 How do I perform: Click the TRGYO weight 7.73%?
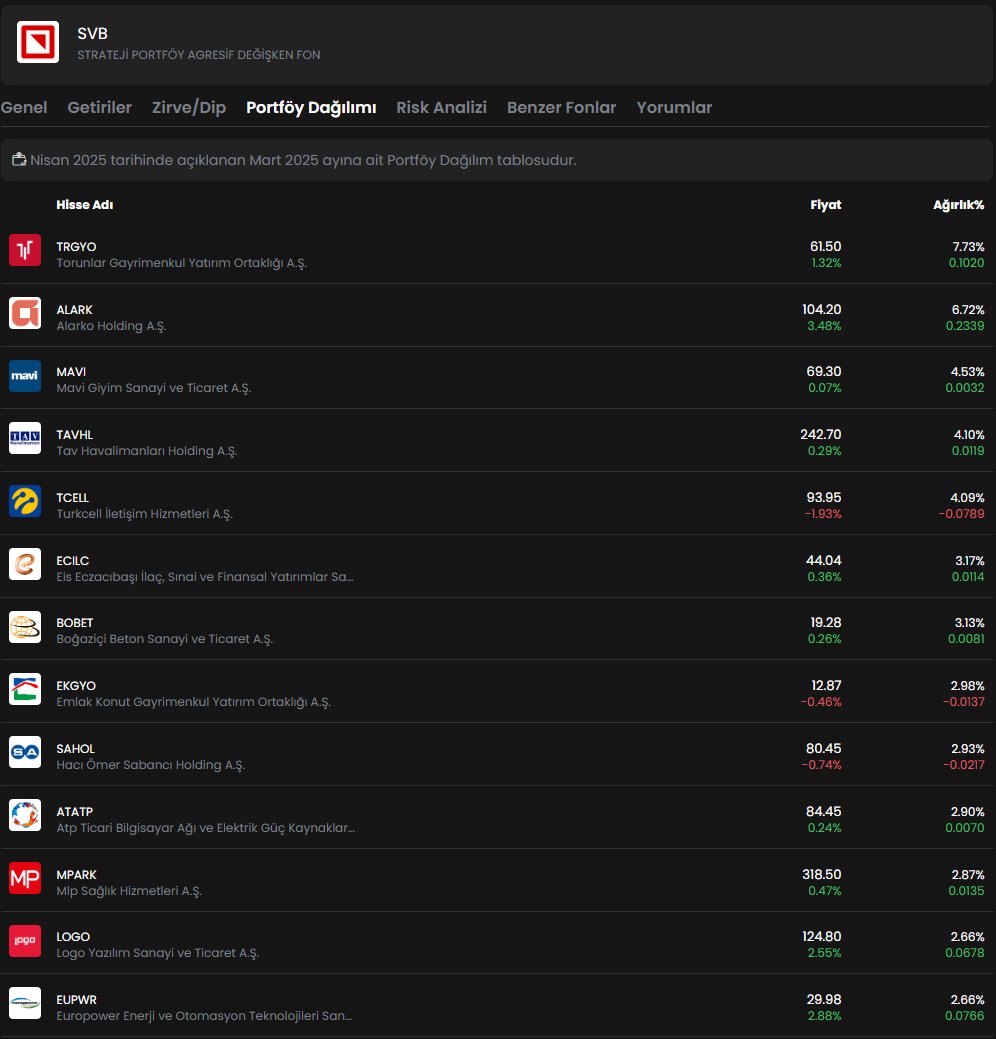[968, 247]
